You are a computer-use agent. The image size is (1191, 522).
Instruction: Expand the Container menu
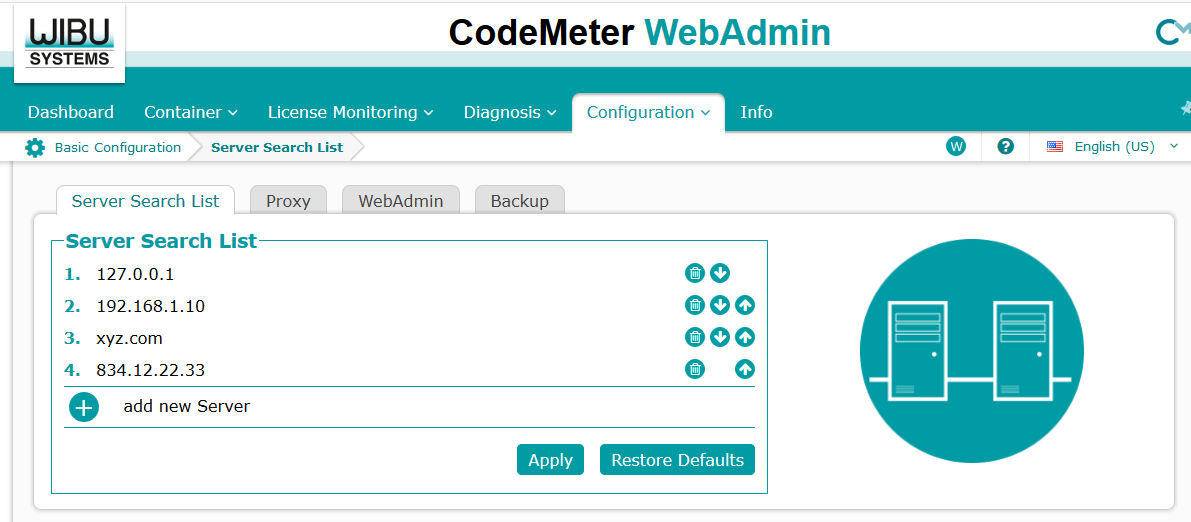pos(190,112)
